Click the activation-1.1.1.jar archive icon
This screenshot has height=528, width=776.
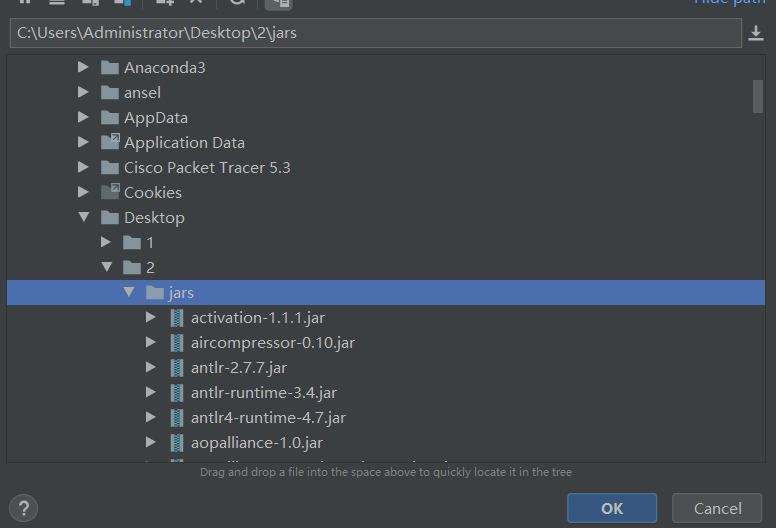click(x=177, y=318)
